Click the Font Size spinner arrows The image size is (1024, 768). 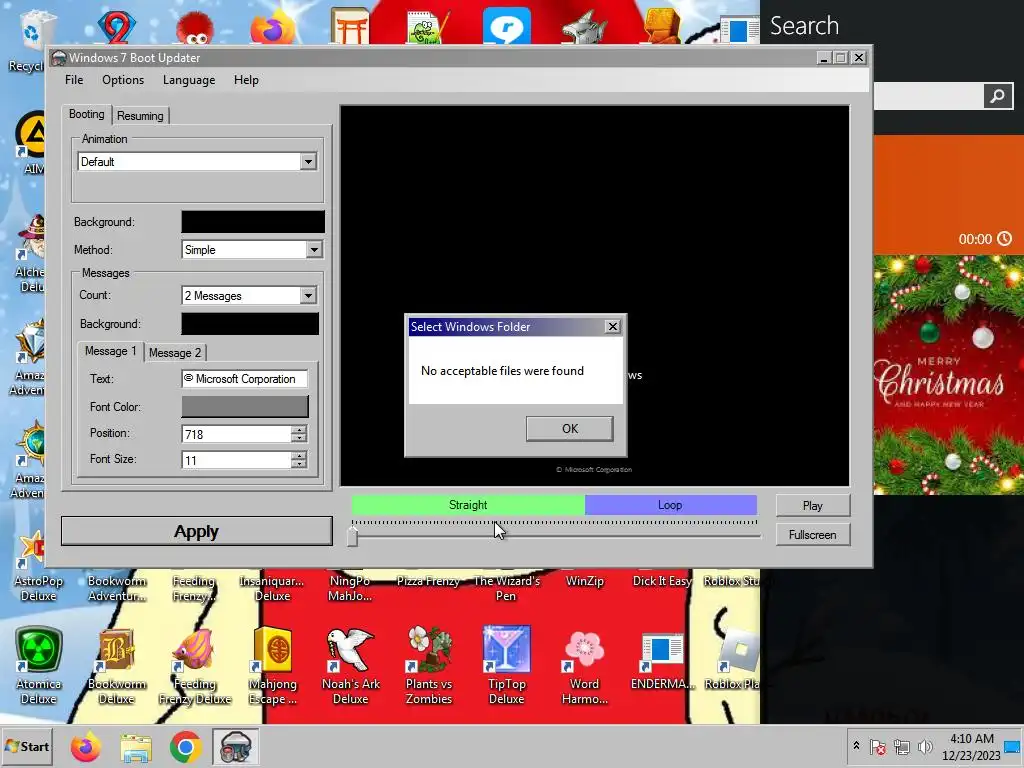coord(299,460)
